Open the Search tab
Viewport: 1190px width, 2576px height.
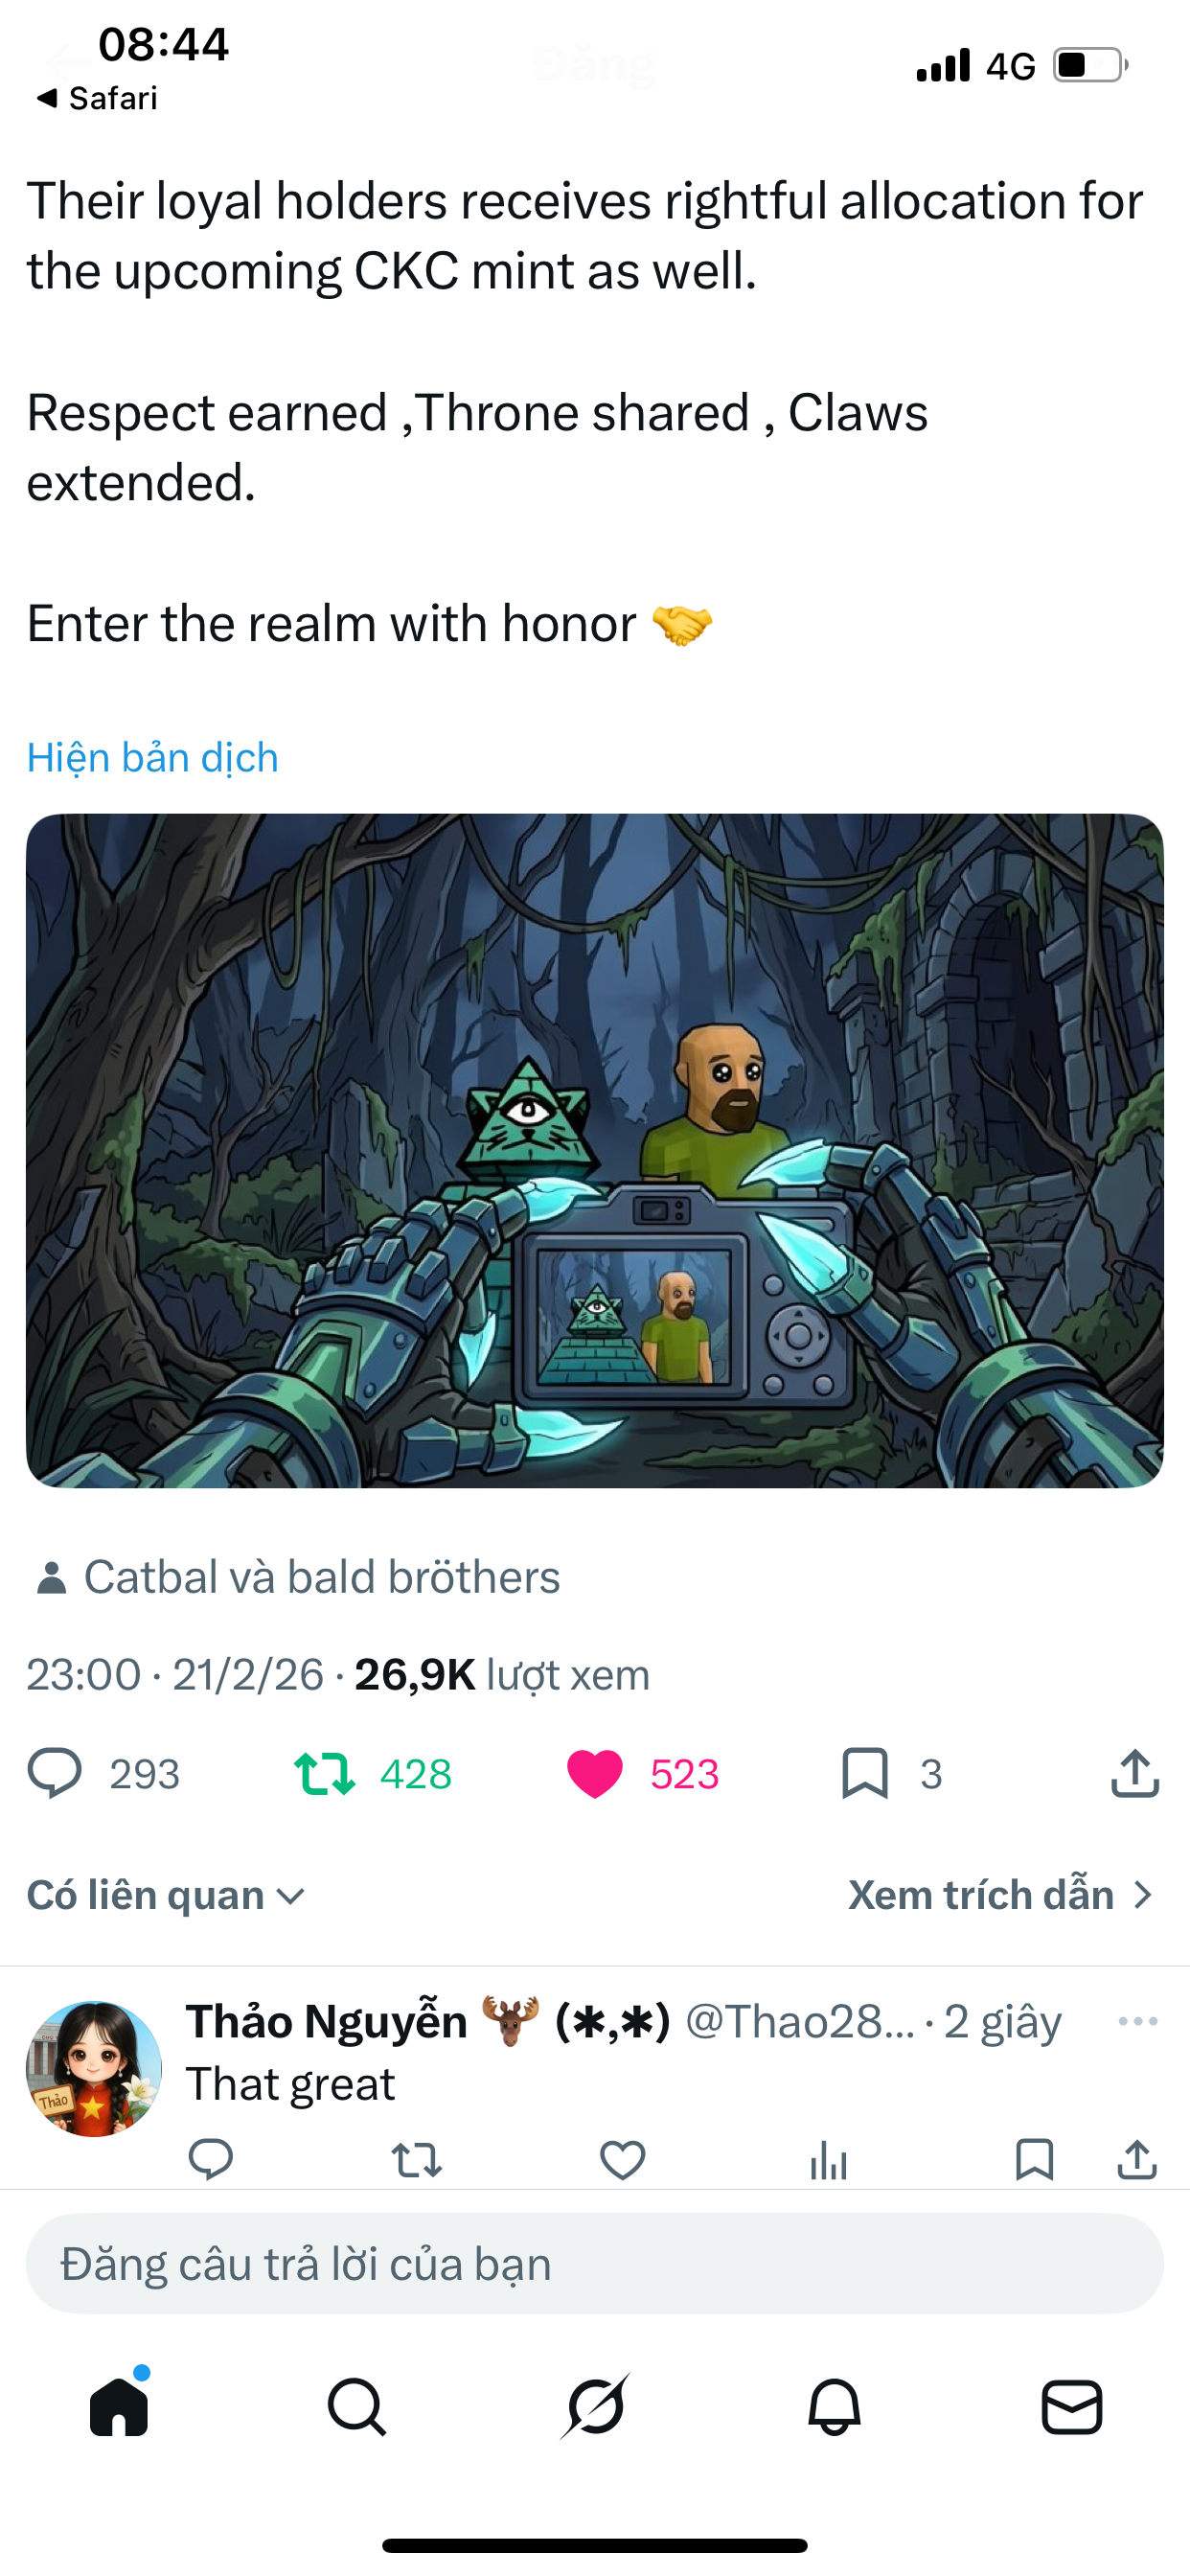pyautogui.click(x=357, y=2406)
